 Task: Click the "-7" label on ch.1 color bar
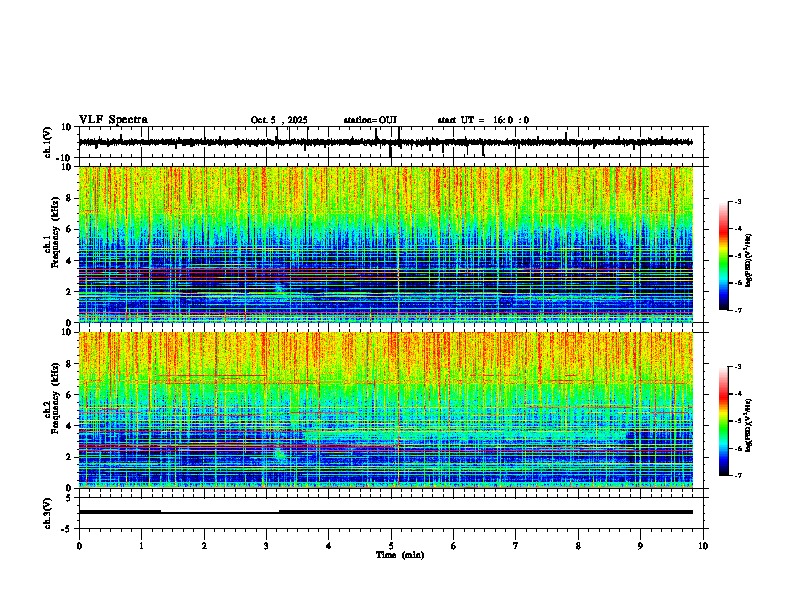738,310
